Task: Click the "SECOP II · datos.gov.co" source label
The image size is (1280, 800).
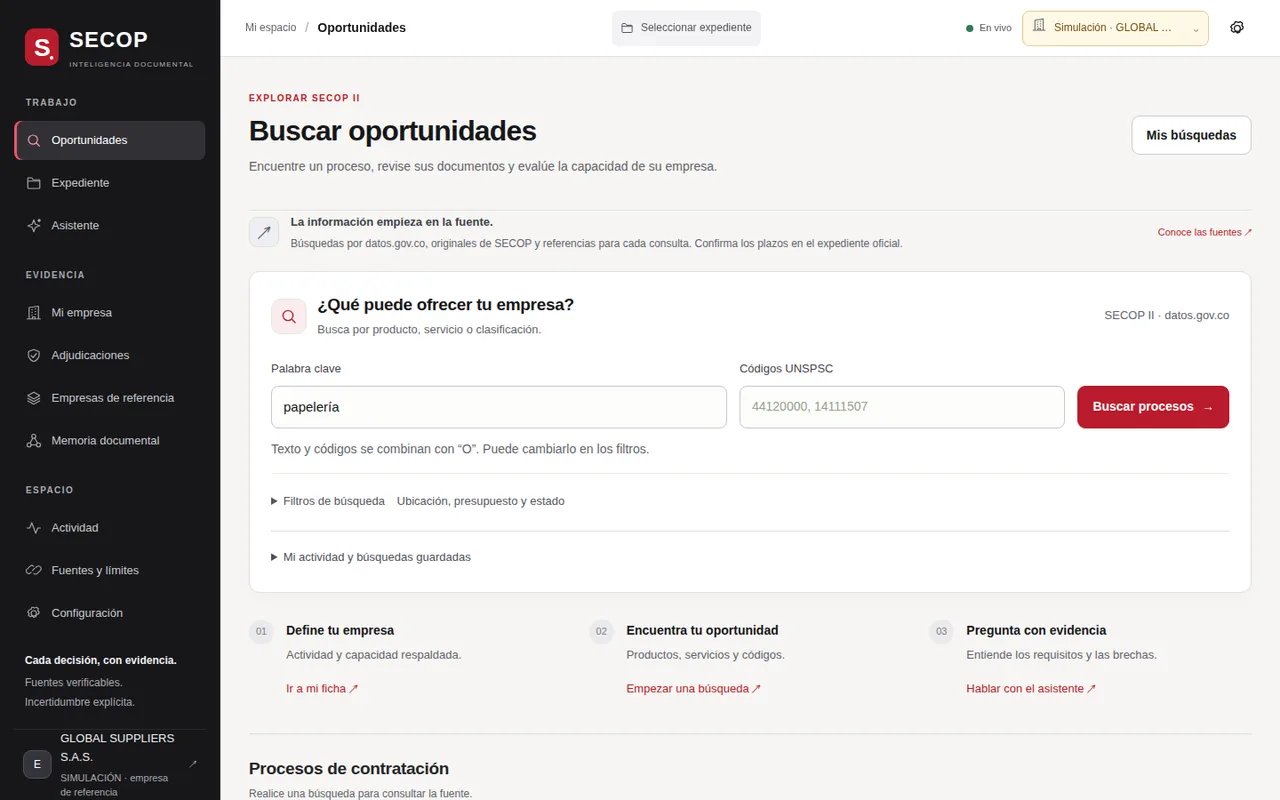Action: (x=1167, y=315)
